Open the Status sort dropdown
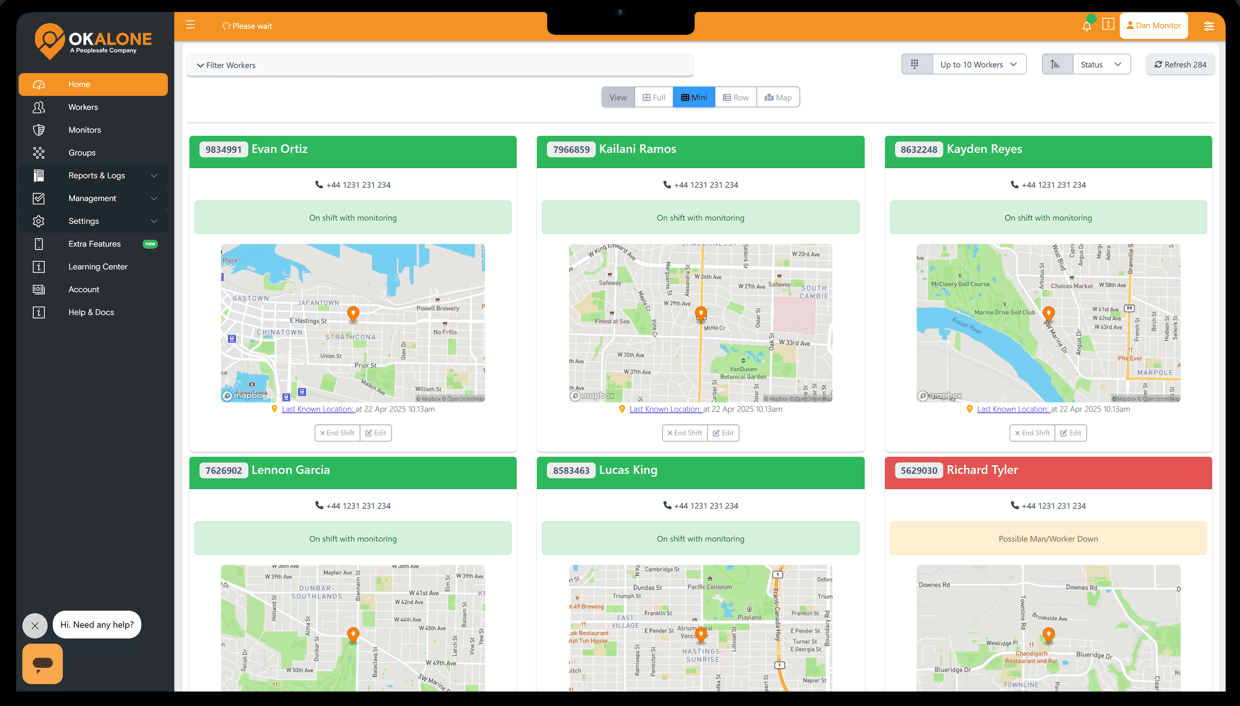1240x706 pixels. [1102, 64]
